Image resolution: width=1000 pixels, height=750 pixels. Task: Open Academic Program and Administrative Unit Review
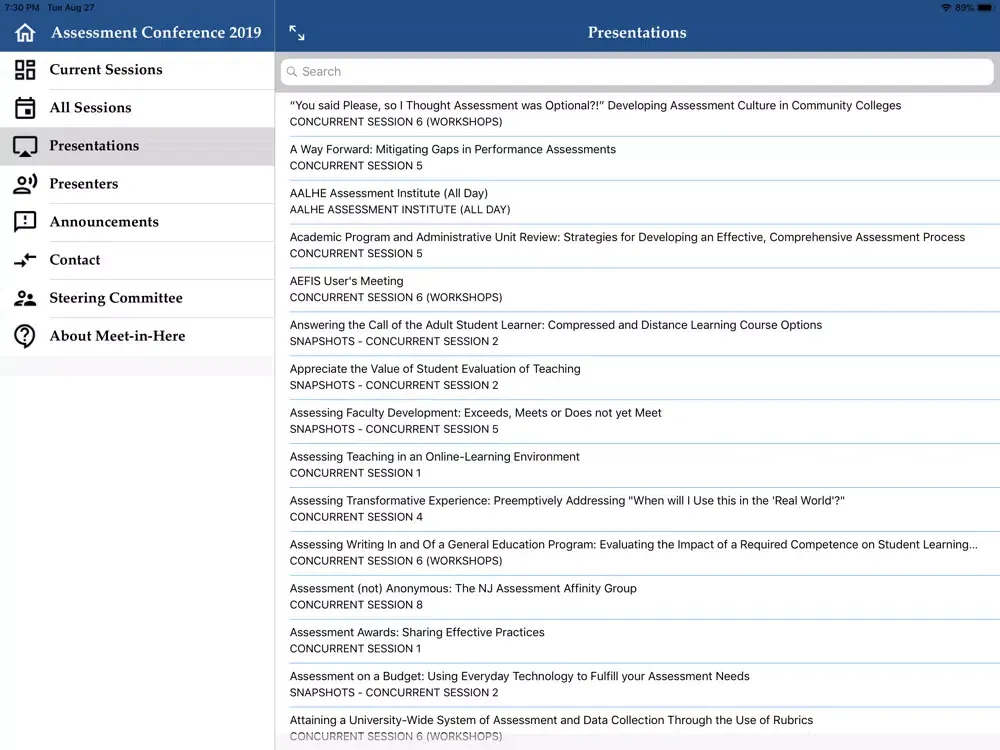coord(638,246)
